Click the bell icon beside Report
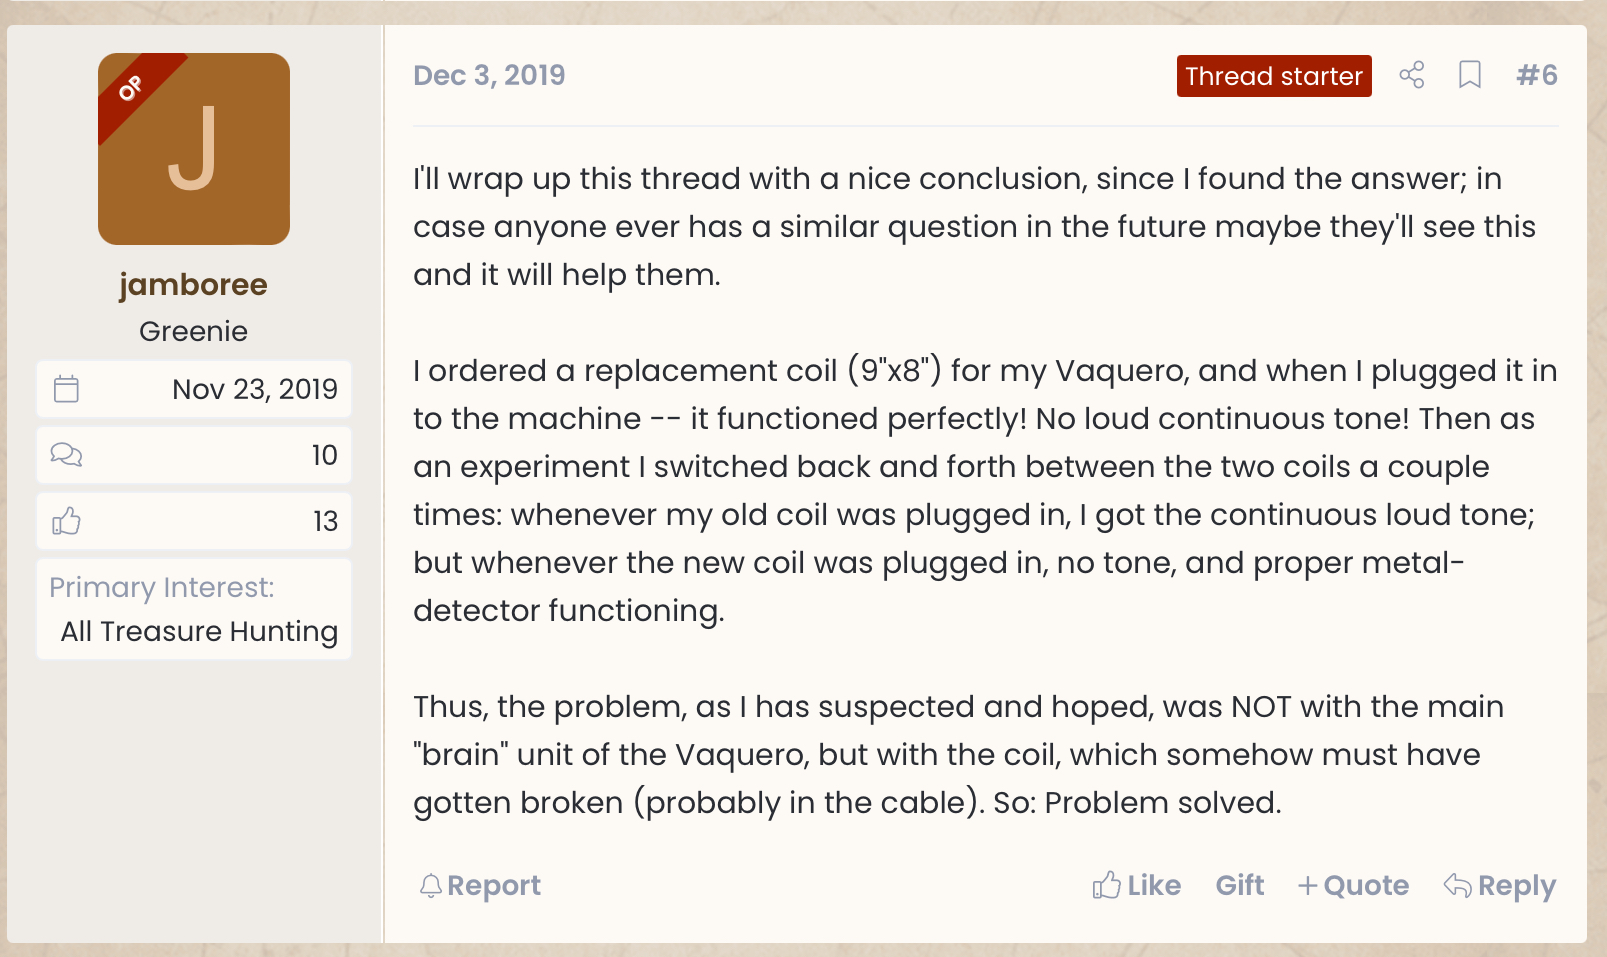The height and width of the screenshot is (957, 1607). coord(430,886)
